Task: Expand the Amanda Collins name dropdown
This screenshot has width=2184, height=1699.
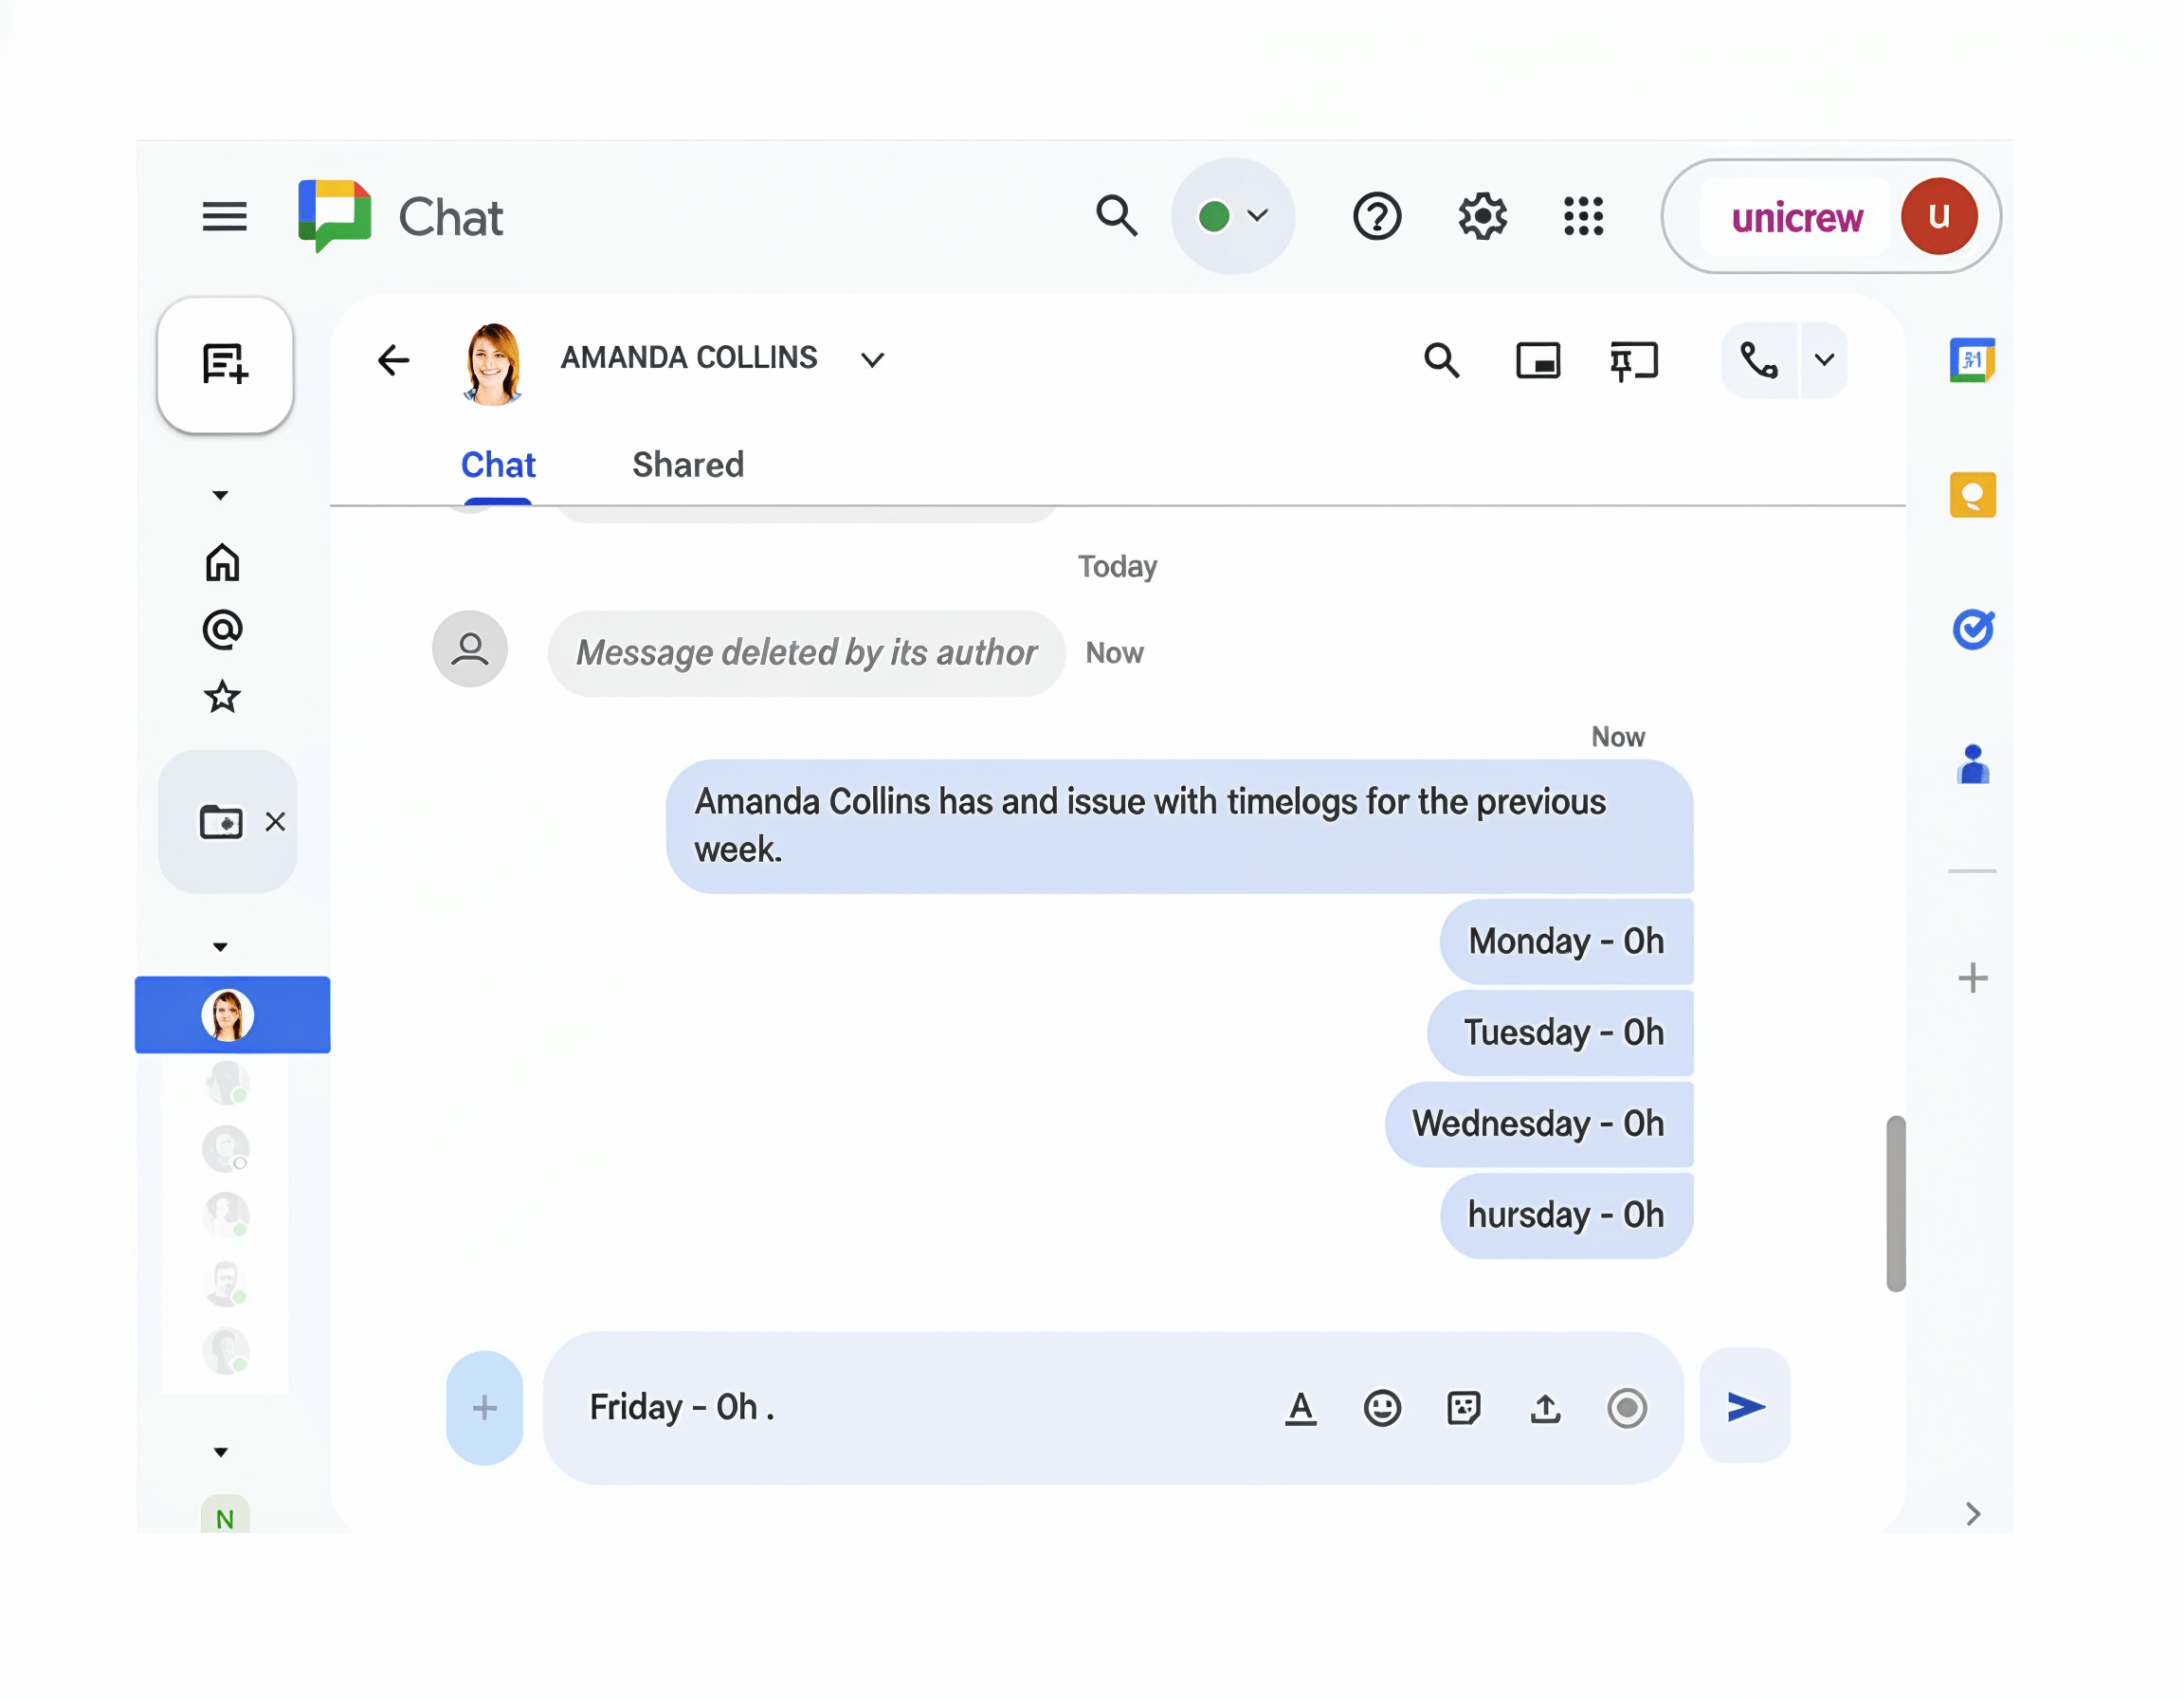Action: pyautogui.click(x=873, y=361)
